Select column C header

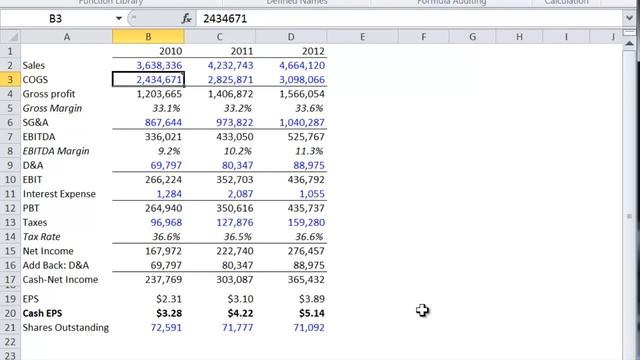click(x=220, y=37)
